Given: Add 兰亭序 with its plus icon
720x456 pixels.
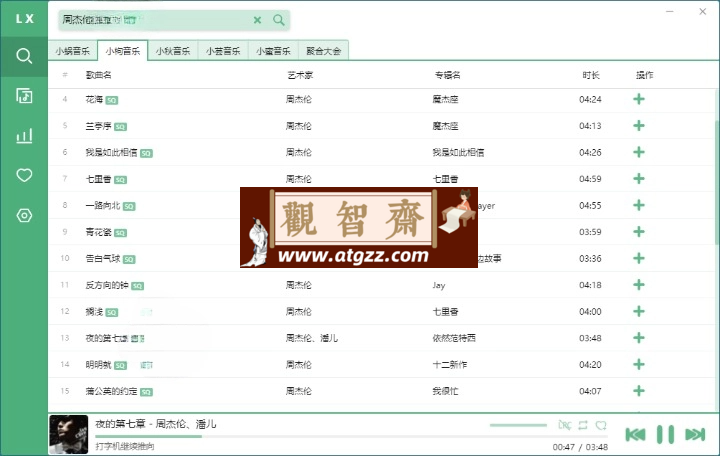Looking at the screenshot, I should point(639,126).
